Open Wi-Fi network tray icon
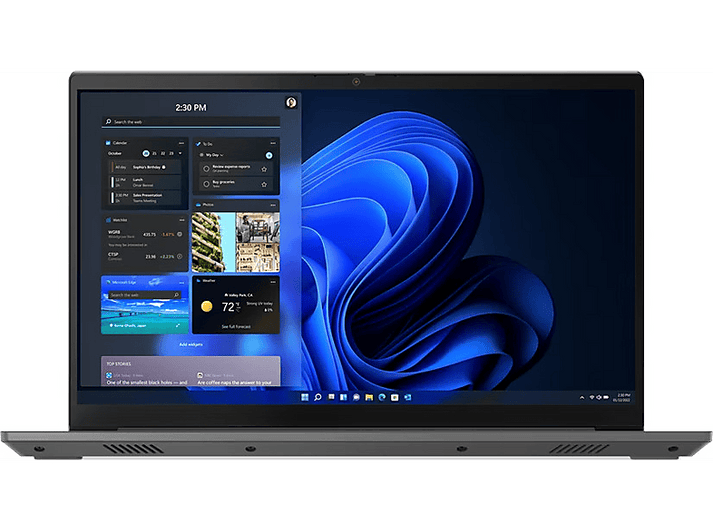This screenshot has width=713, height=532. [x=592, y=397]
